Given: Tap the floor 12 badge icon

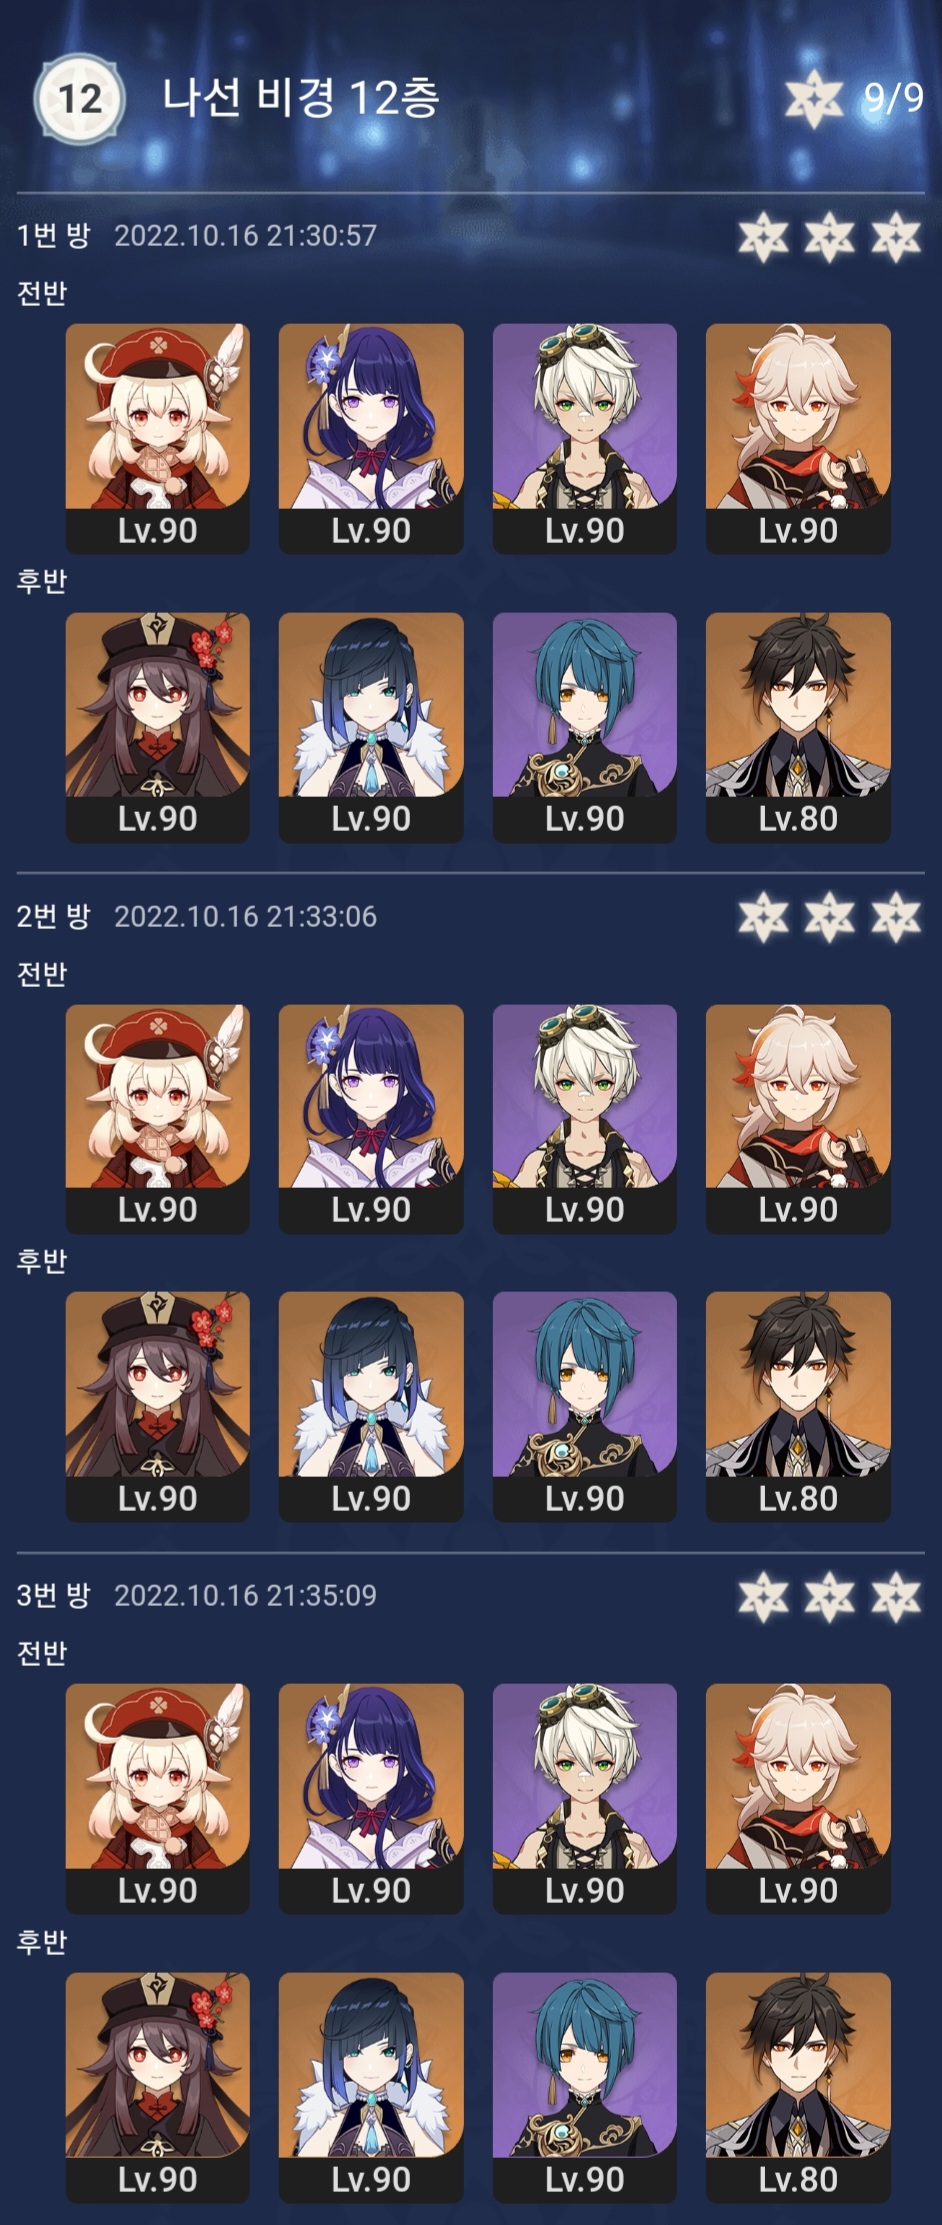Looking at the screenshot, I should coord(80,99).
